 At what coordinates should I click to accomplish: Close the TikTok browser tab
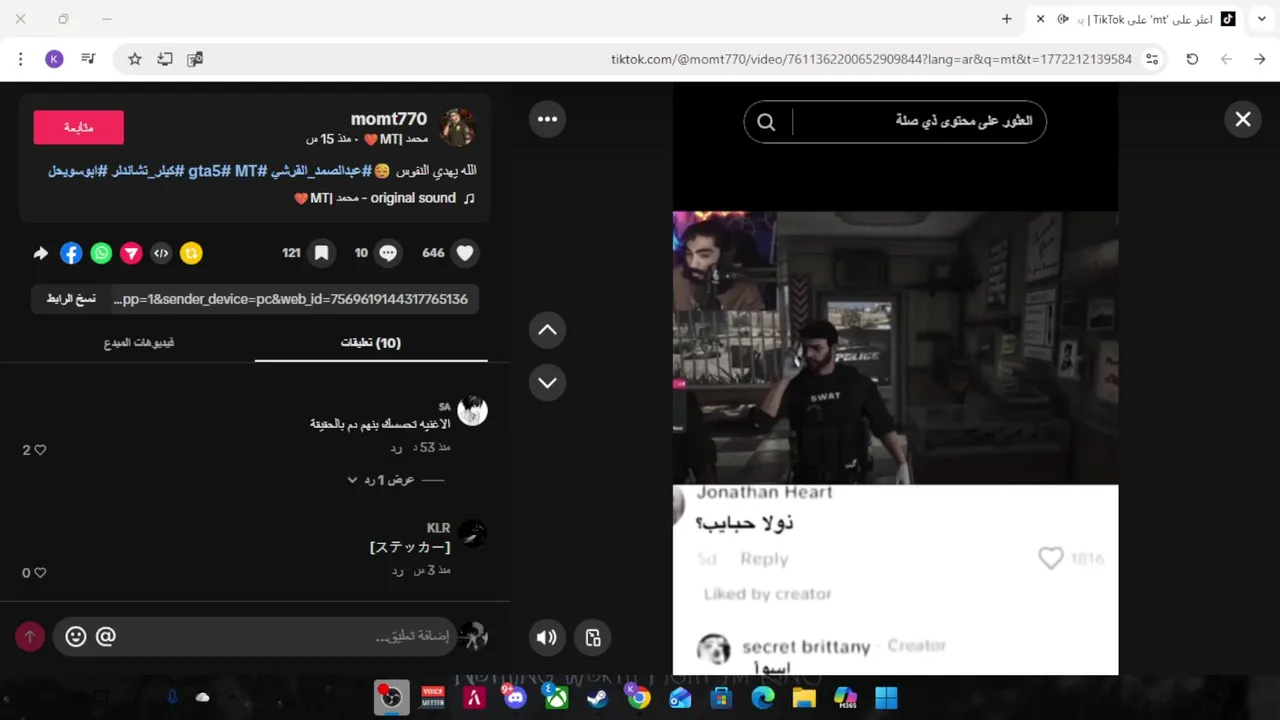[x=1040, y=19]
